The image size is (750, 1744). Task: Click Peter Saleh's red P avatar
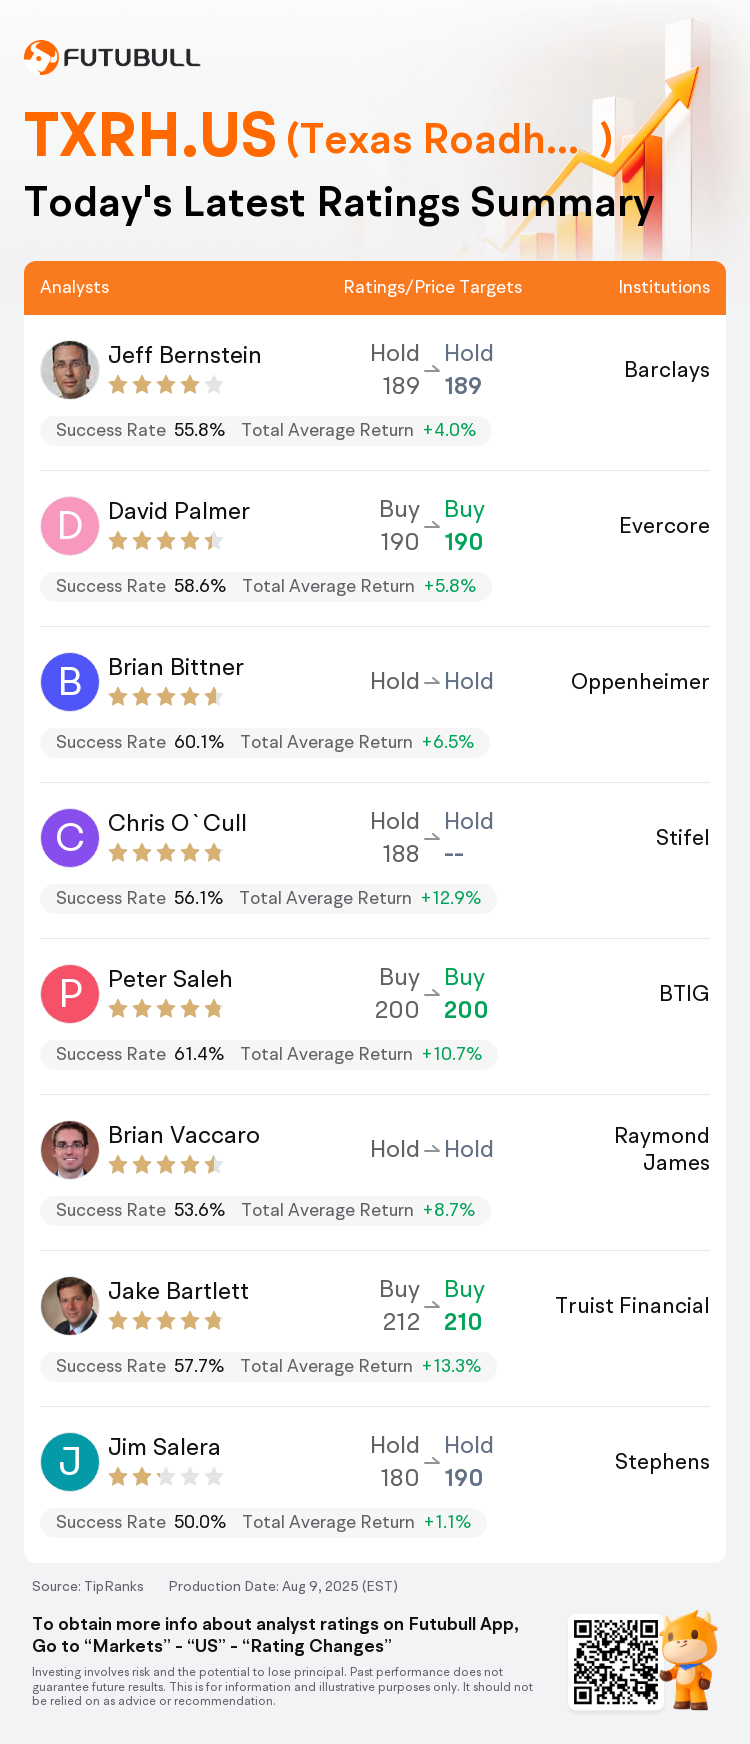coord(70,994)
